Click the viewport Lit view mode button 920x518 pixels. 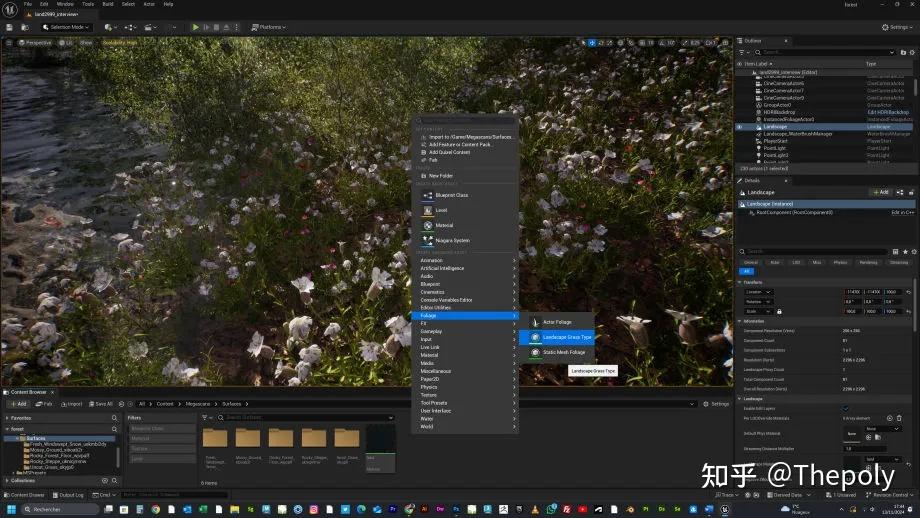pyautogui.click(x=66, y=43)
